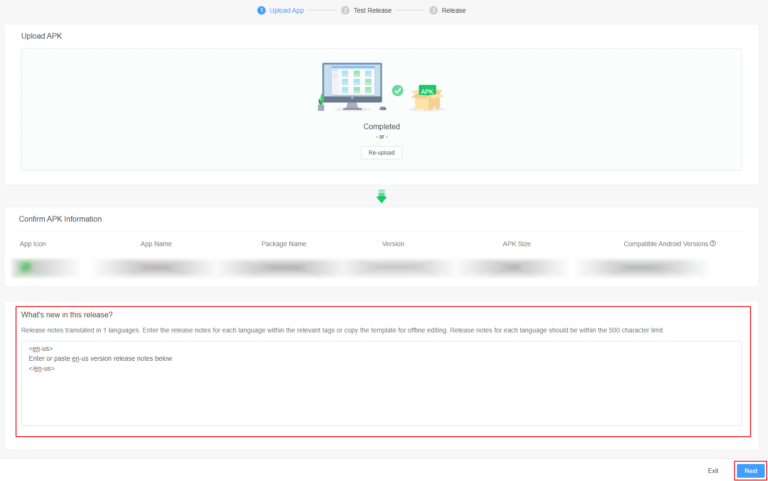Click the APK Size column header

[516, 243]
